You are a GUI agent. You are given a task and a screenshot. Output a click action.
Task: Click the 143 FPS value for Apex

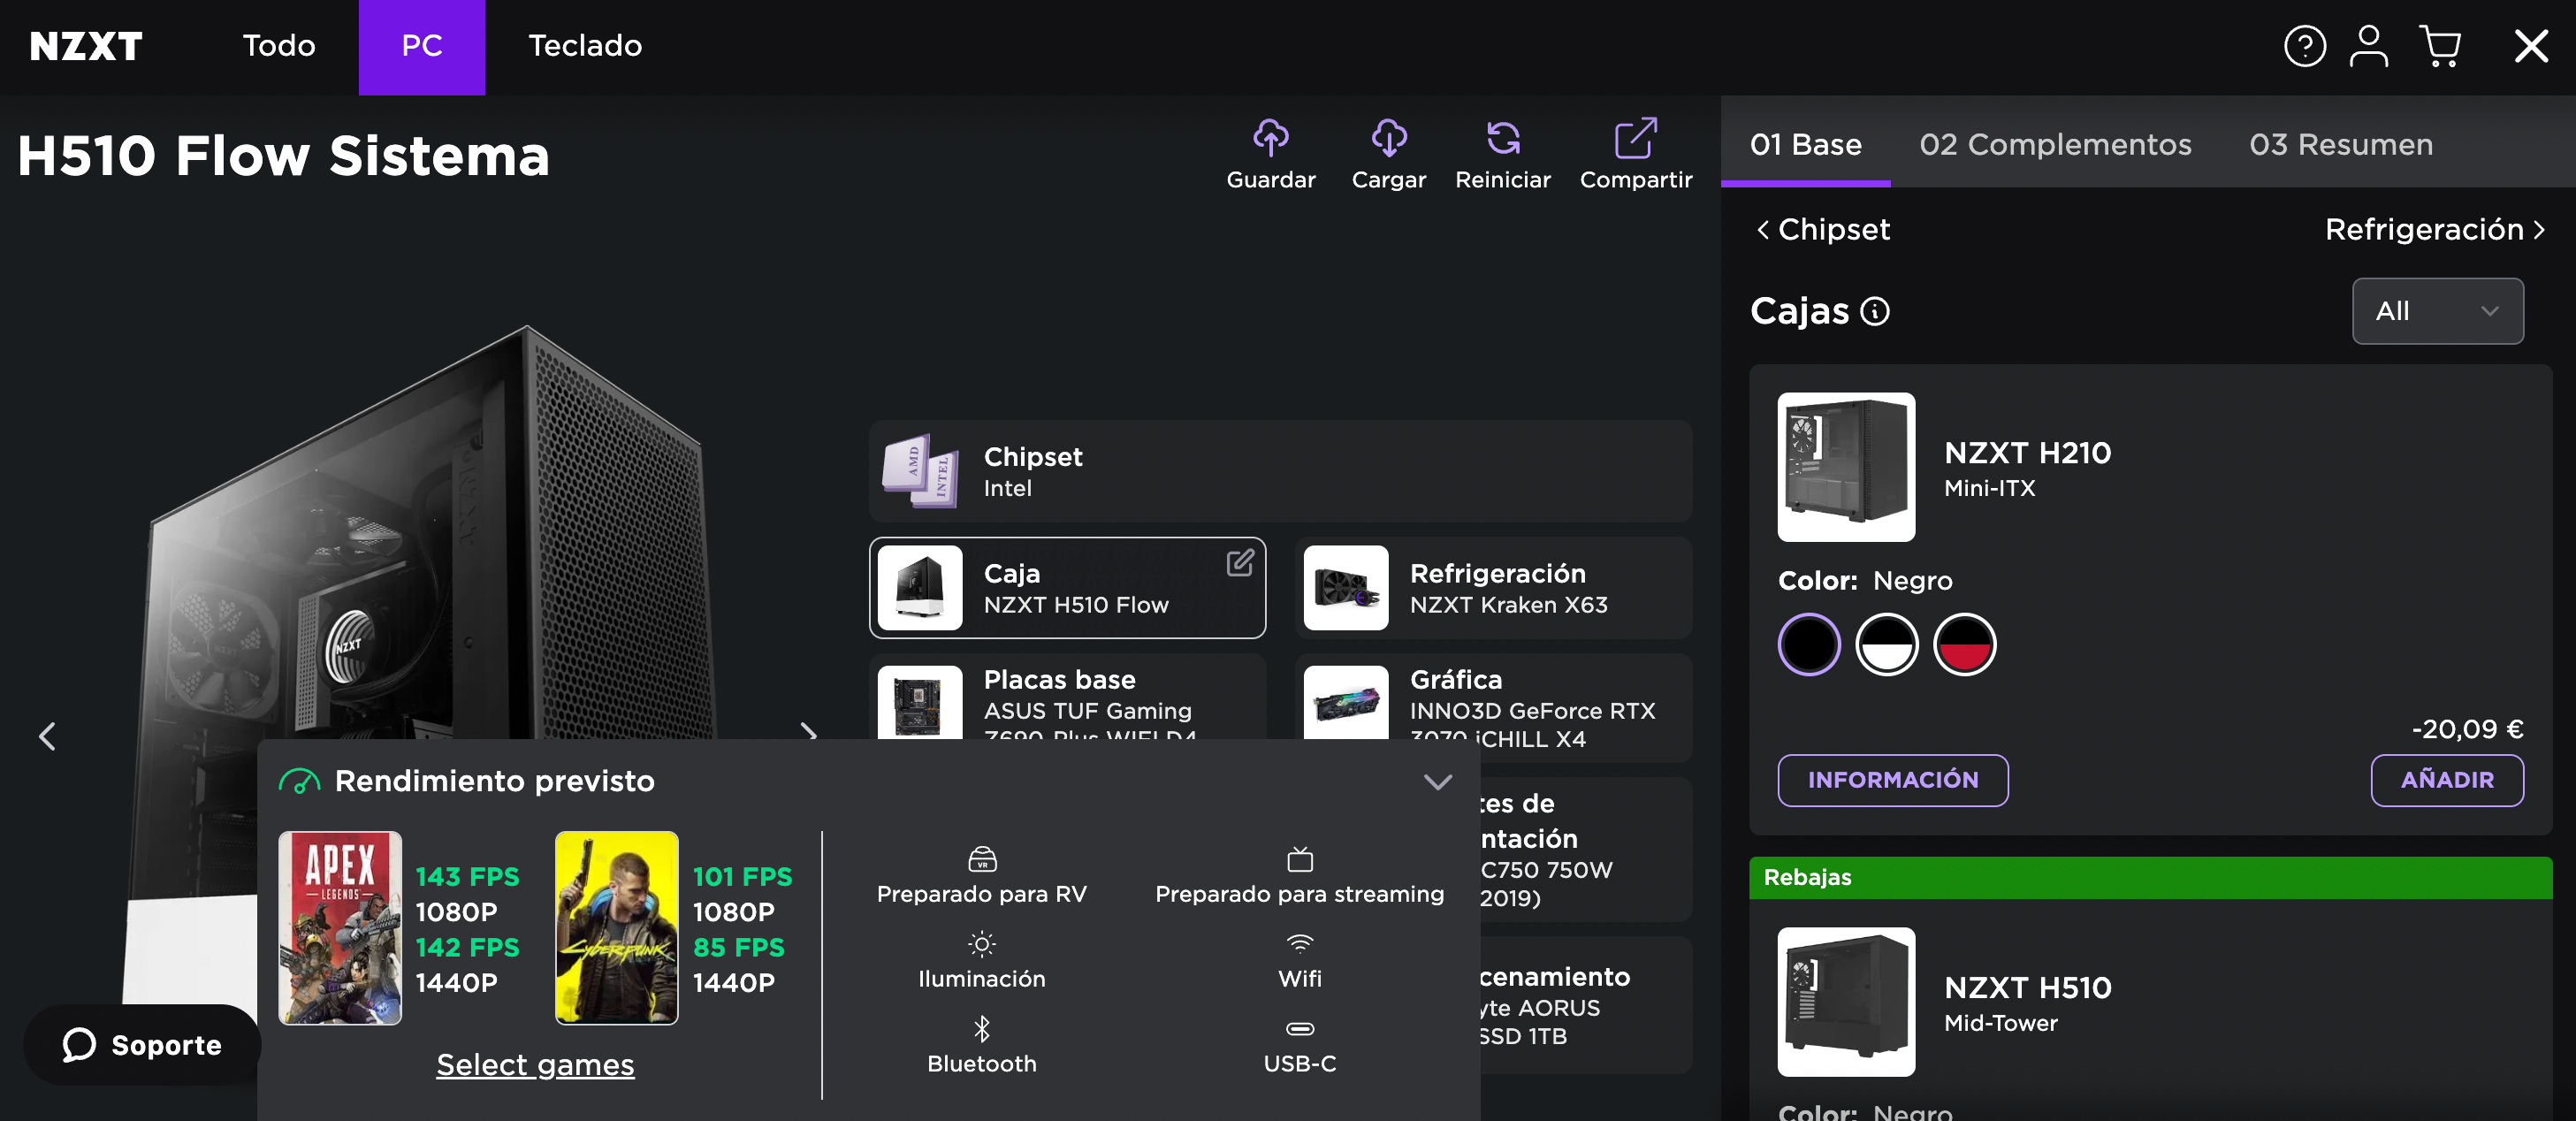coord(467,877)
